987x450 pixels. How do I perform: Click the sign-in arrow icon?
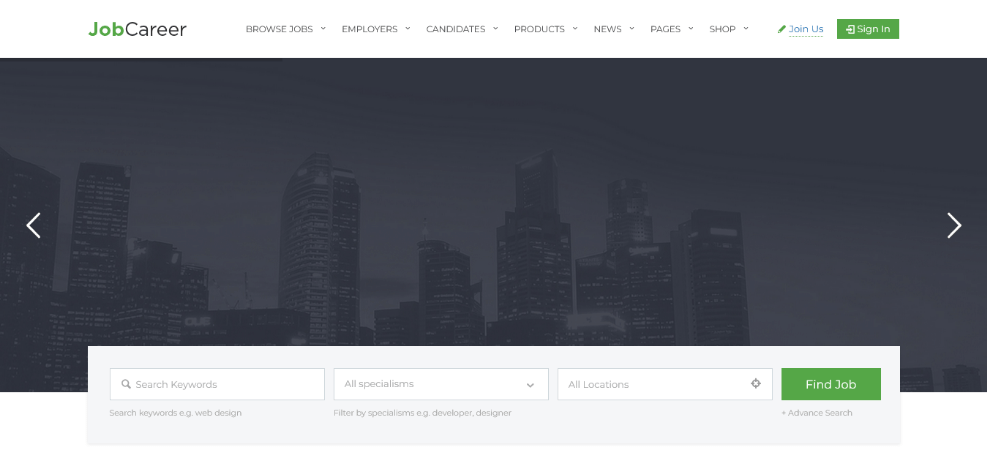pos(850,29)
